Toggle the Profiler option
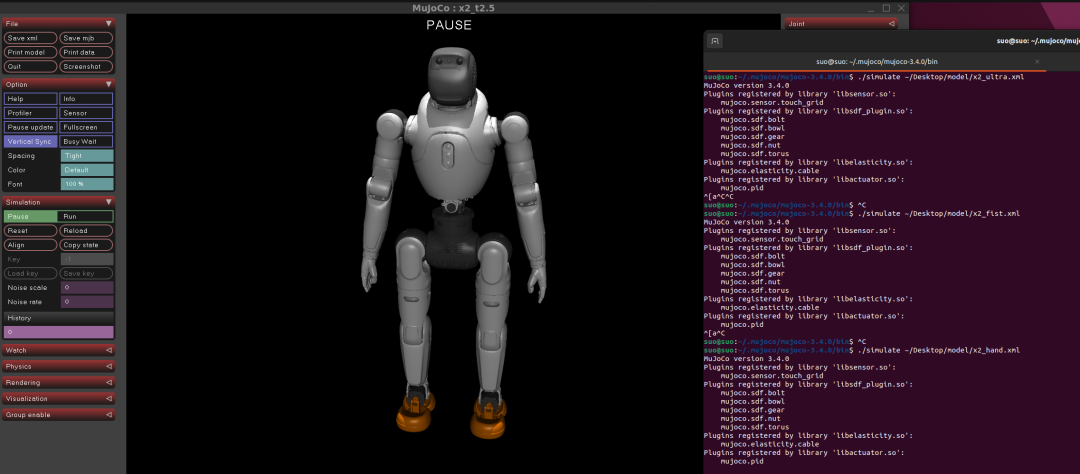The image size is (1080, 474). (x=30, y=113)
